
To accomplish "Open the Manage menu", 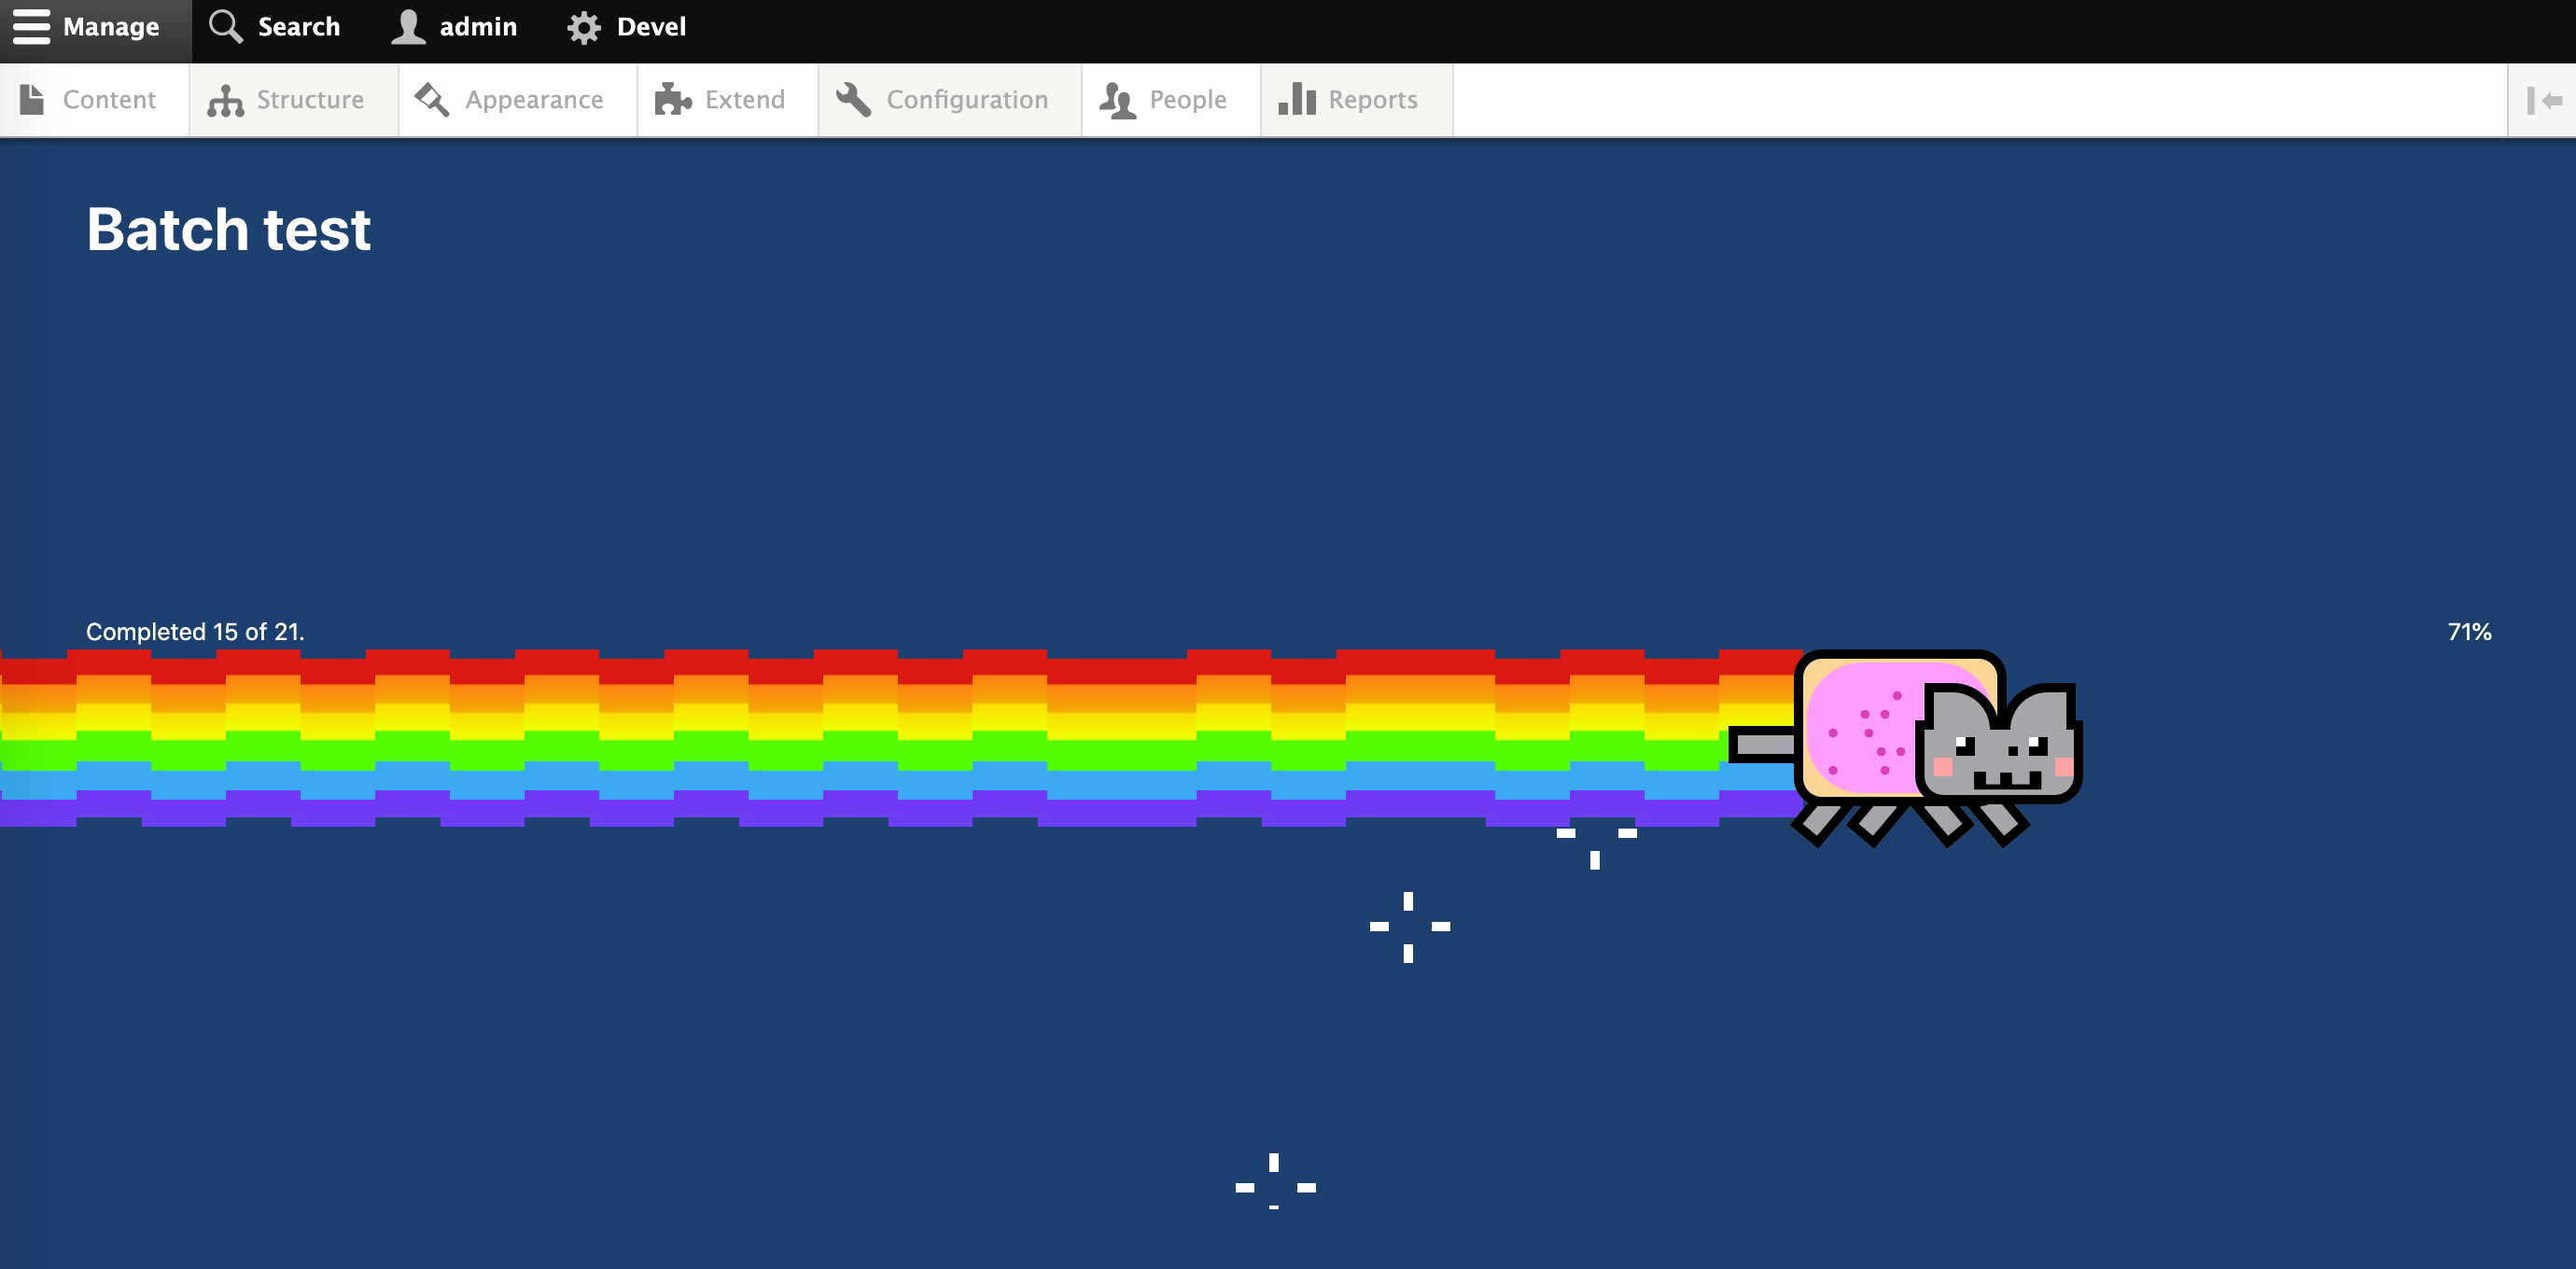I will point(110,27).
